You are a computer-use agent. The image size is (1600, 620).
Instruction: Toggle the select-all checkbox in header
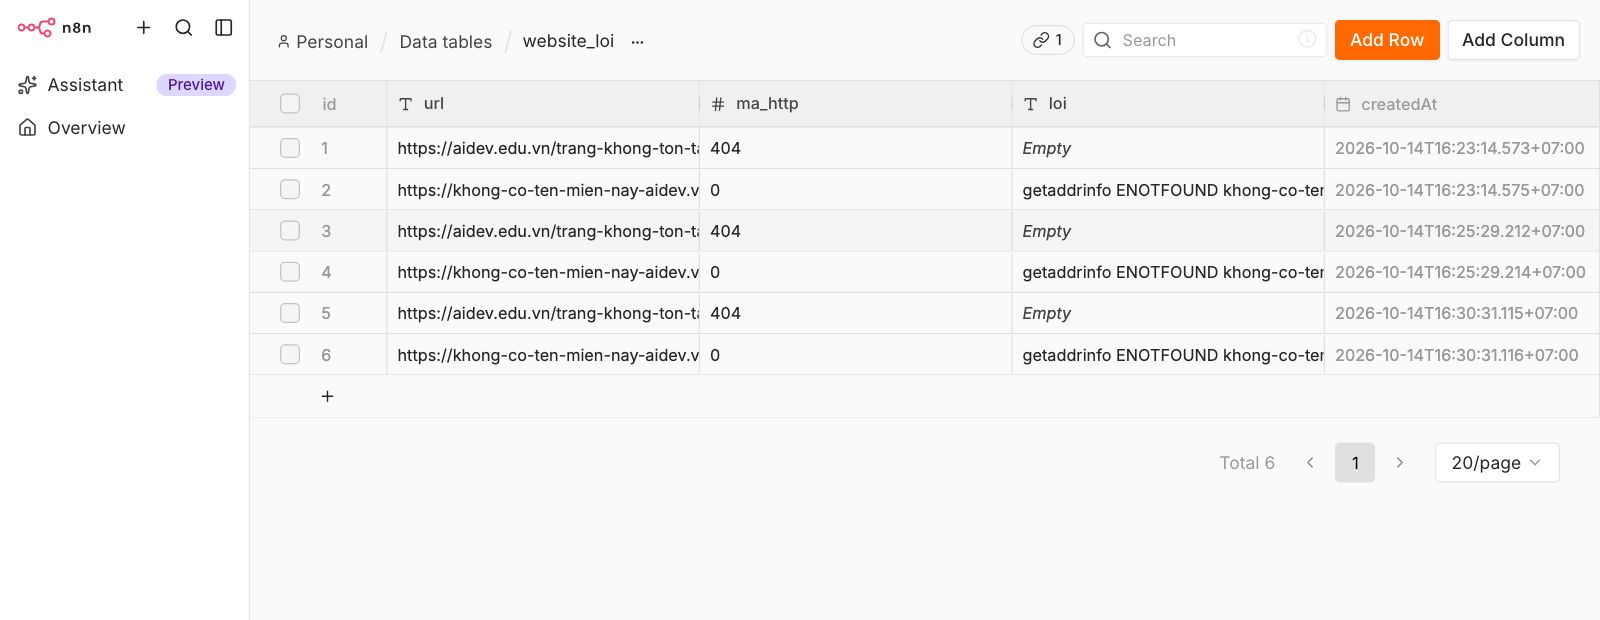pyautogui.click(x=290, y=104)
